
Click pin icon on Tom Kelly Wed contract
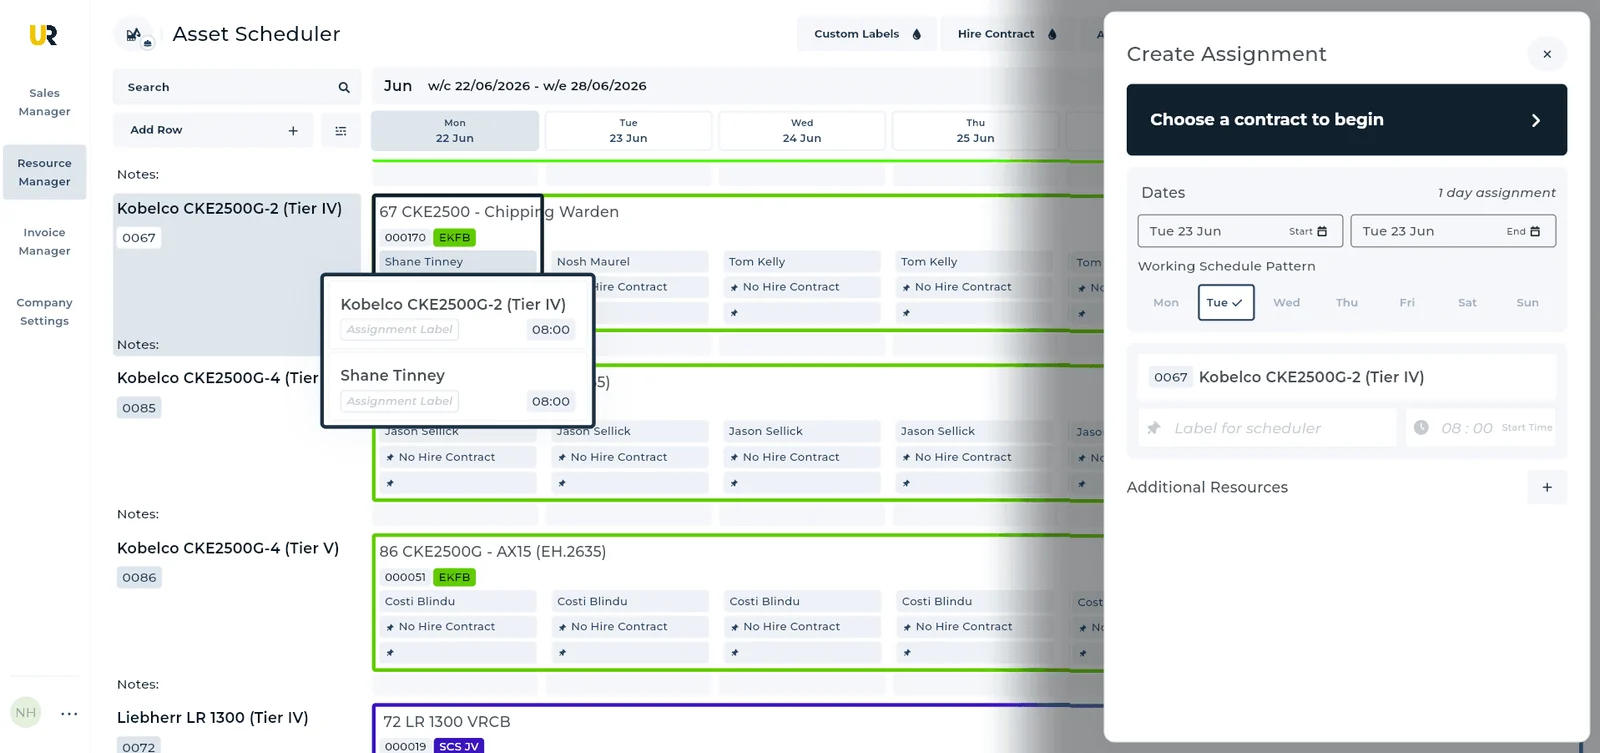pyautogui.click(x=735, y=288)
